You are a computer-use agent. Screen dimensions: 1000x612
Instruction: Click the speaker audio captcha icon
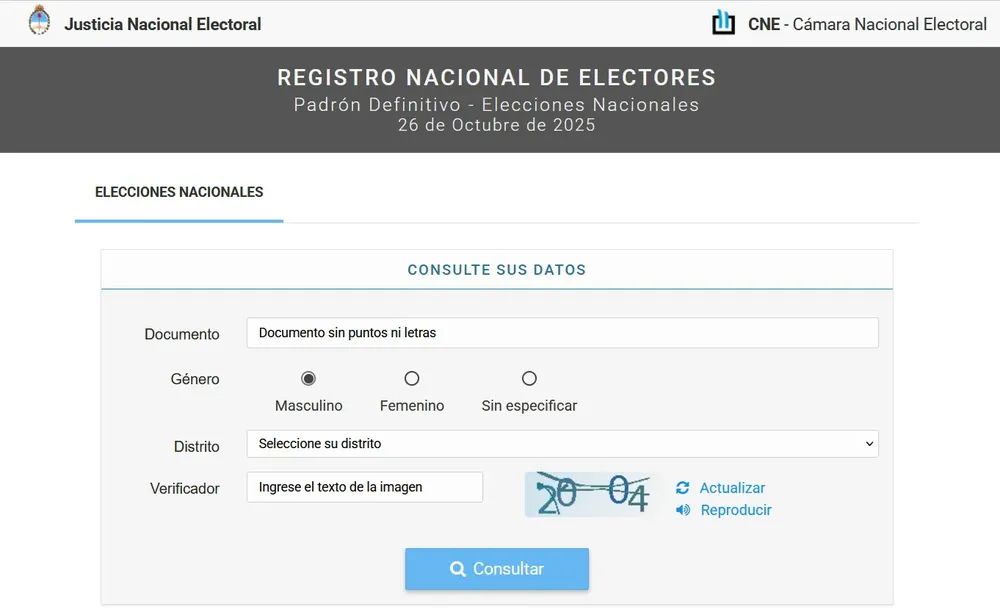pyautogui.click(x=683, y=510)
